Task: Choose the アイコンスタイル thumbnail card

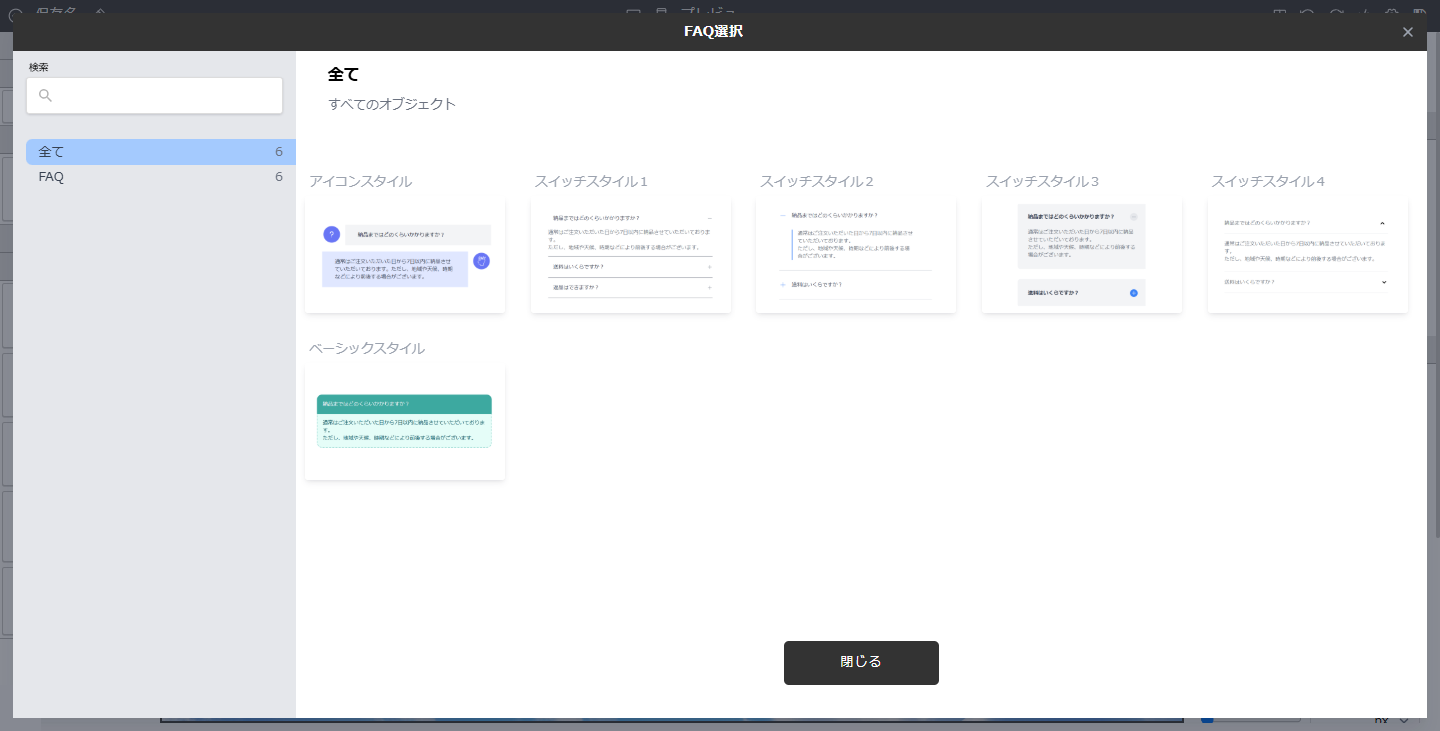Action: click(405, 256)
